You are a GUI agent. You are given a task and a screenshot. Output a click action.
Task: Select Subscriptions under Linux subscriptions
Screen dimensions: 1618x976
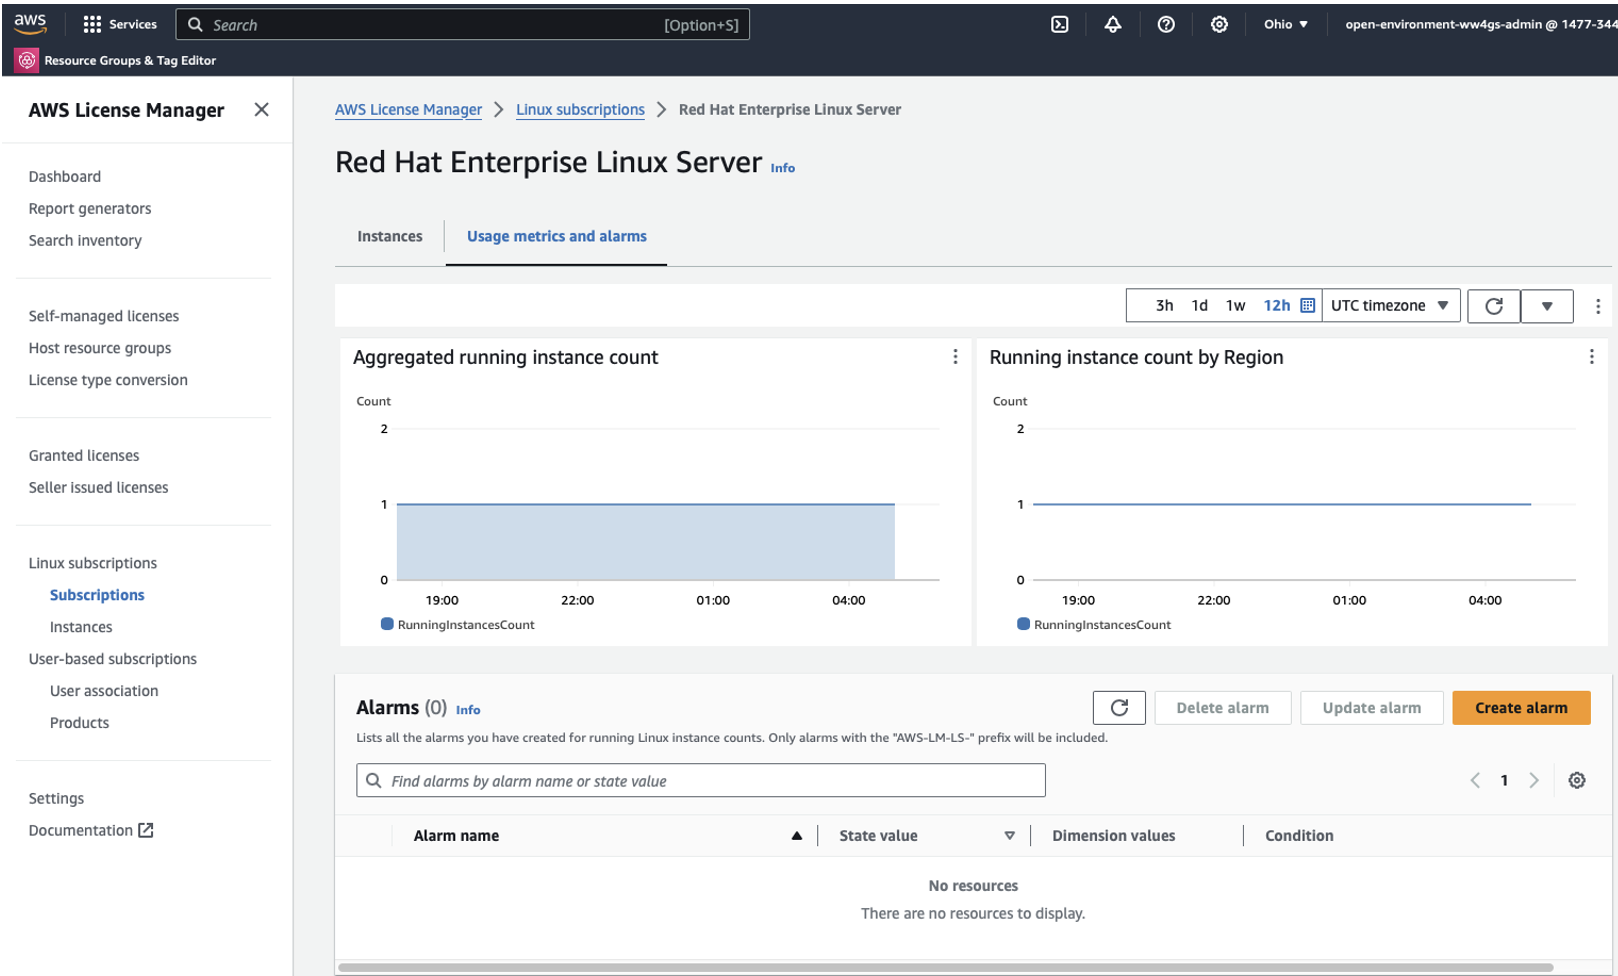(x=97, y=595)
